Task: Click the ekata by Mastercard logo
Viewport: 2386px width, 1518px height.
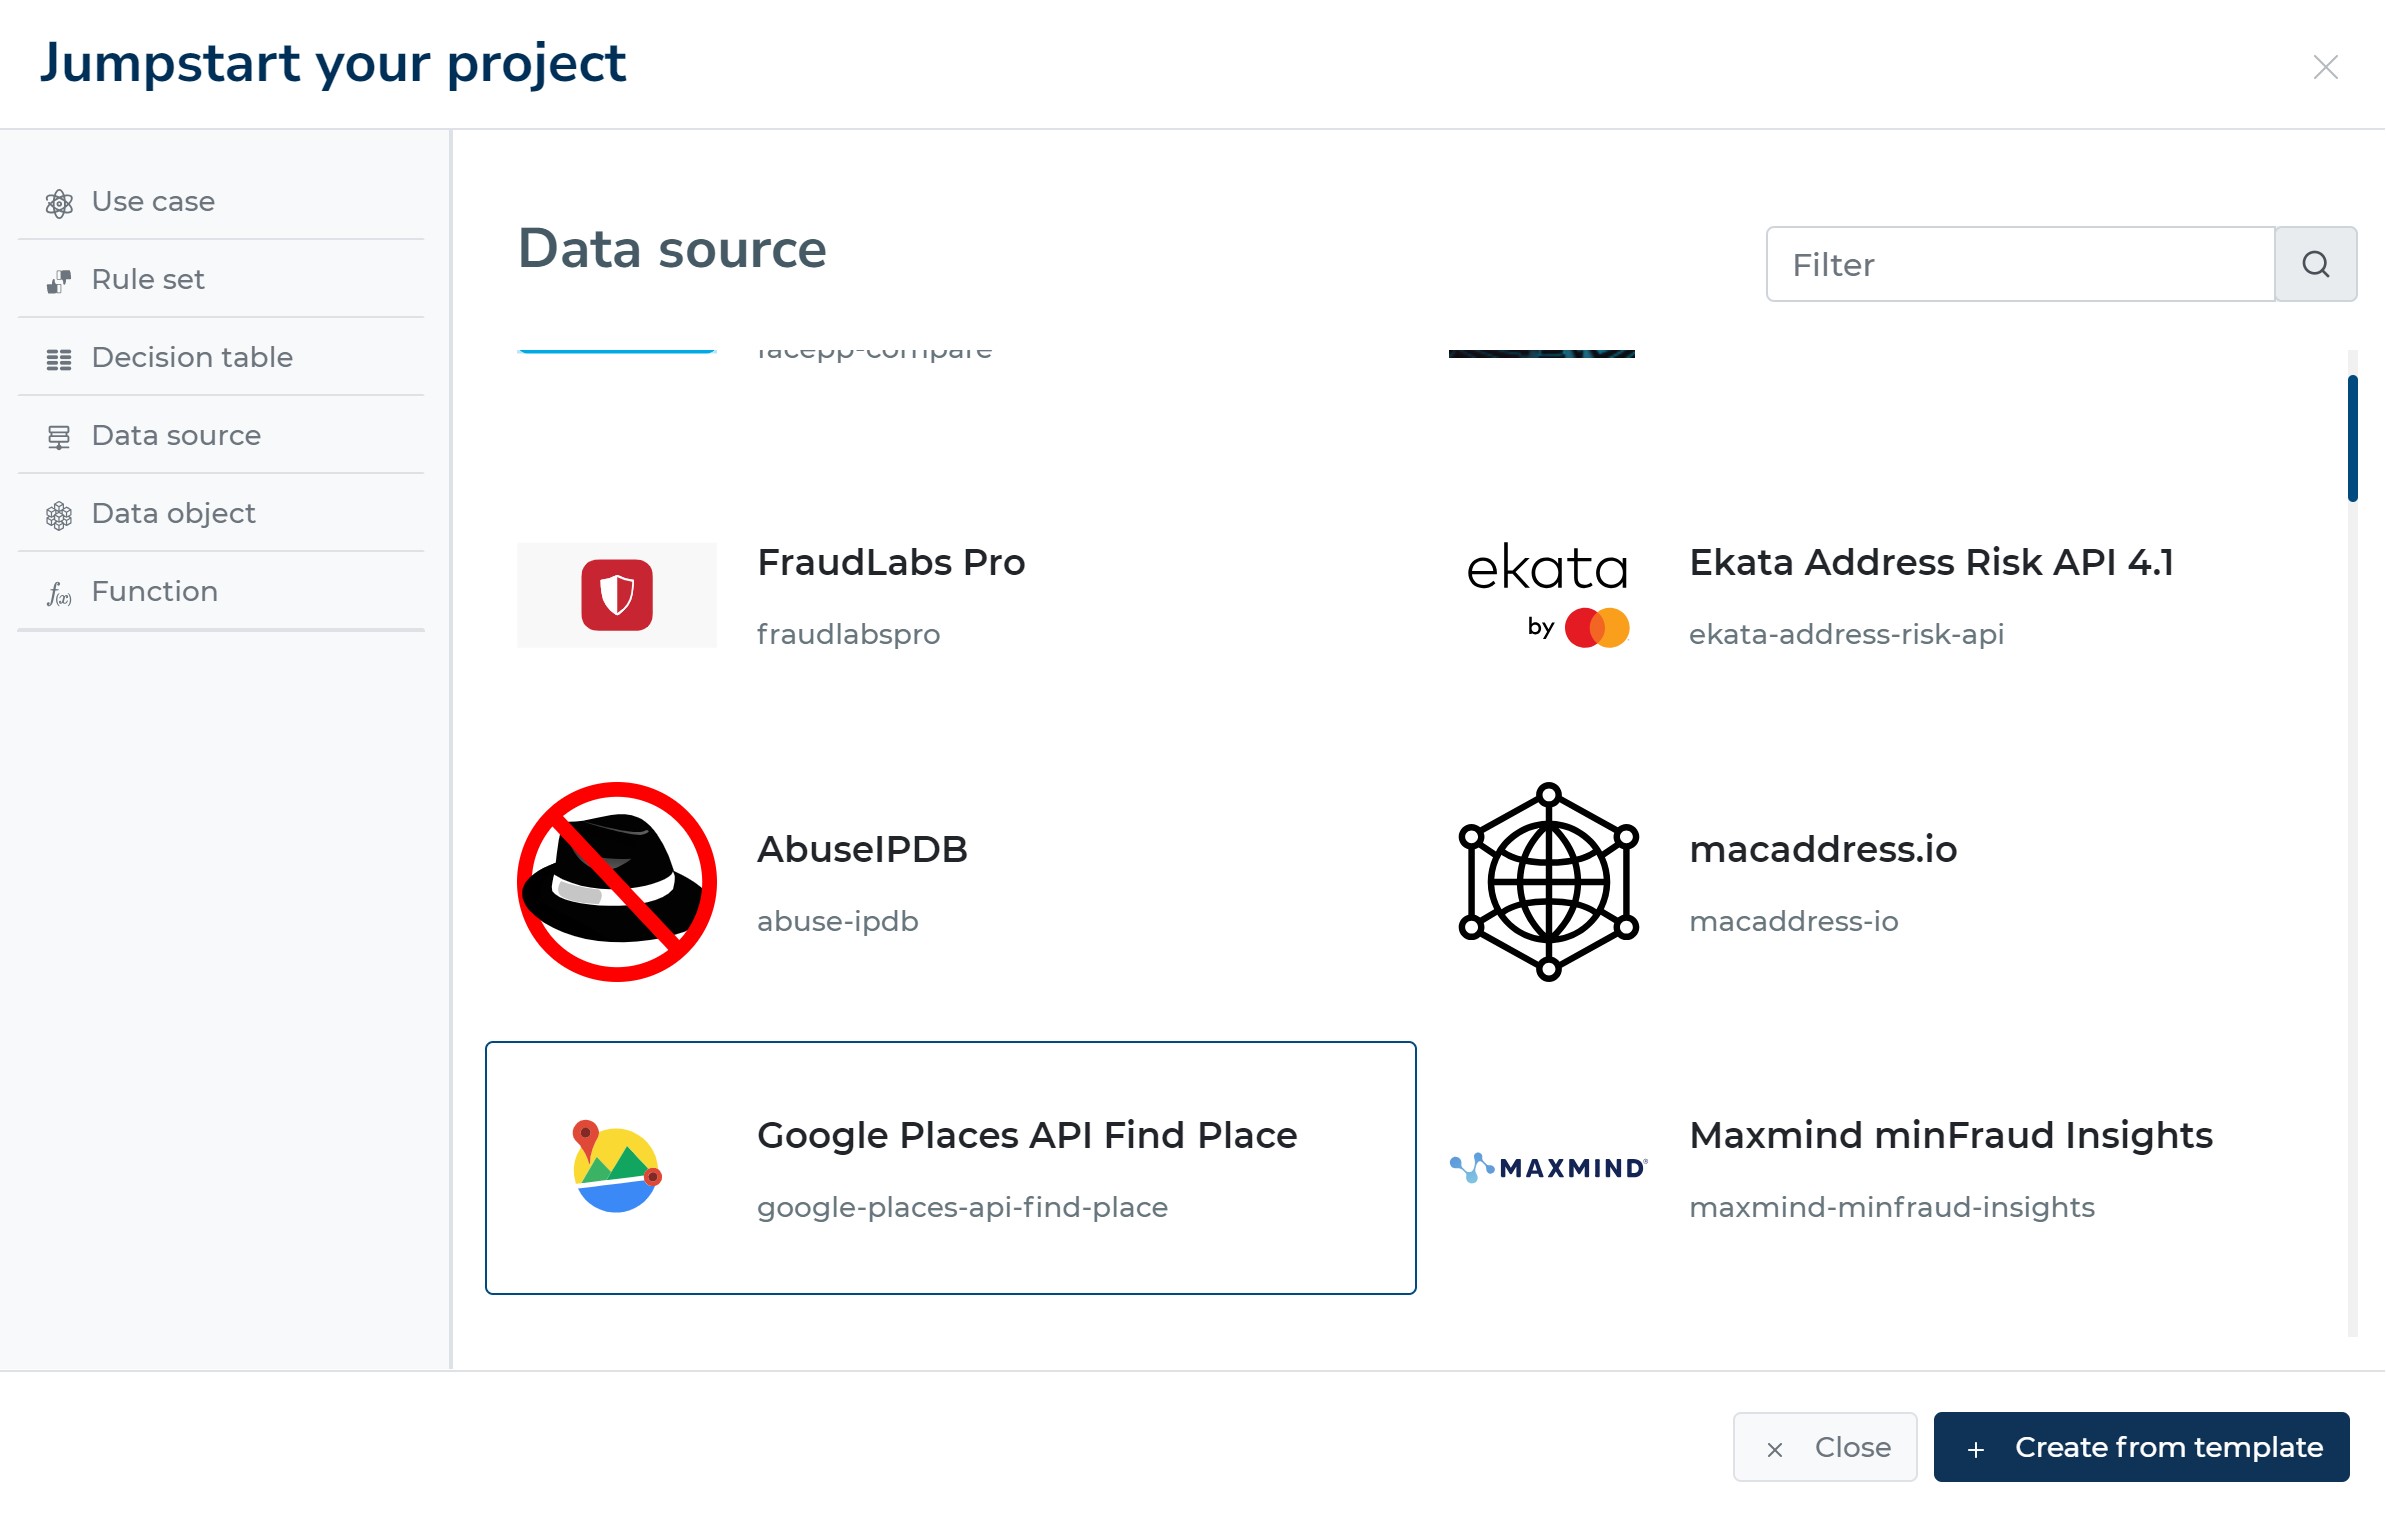Action: point(1548,595)
